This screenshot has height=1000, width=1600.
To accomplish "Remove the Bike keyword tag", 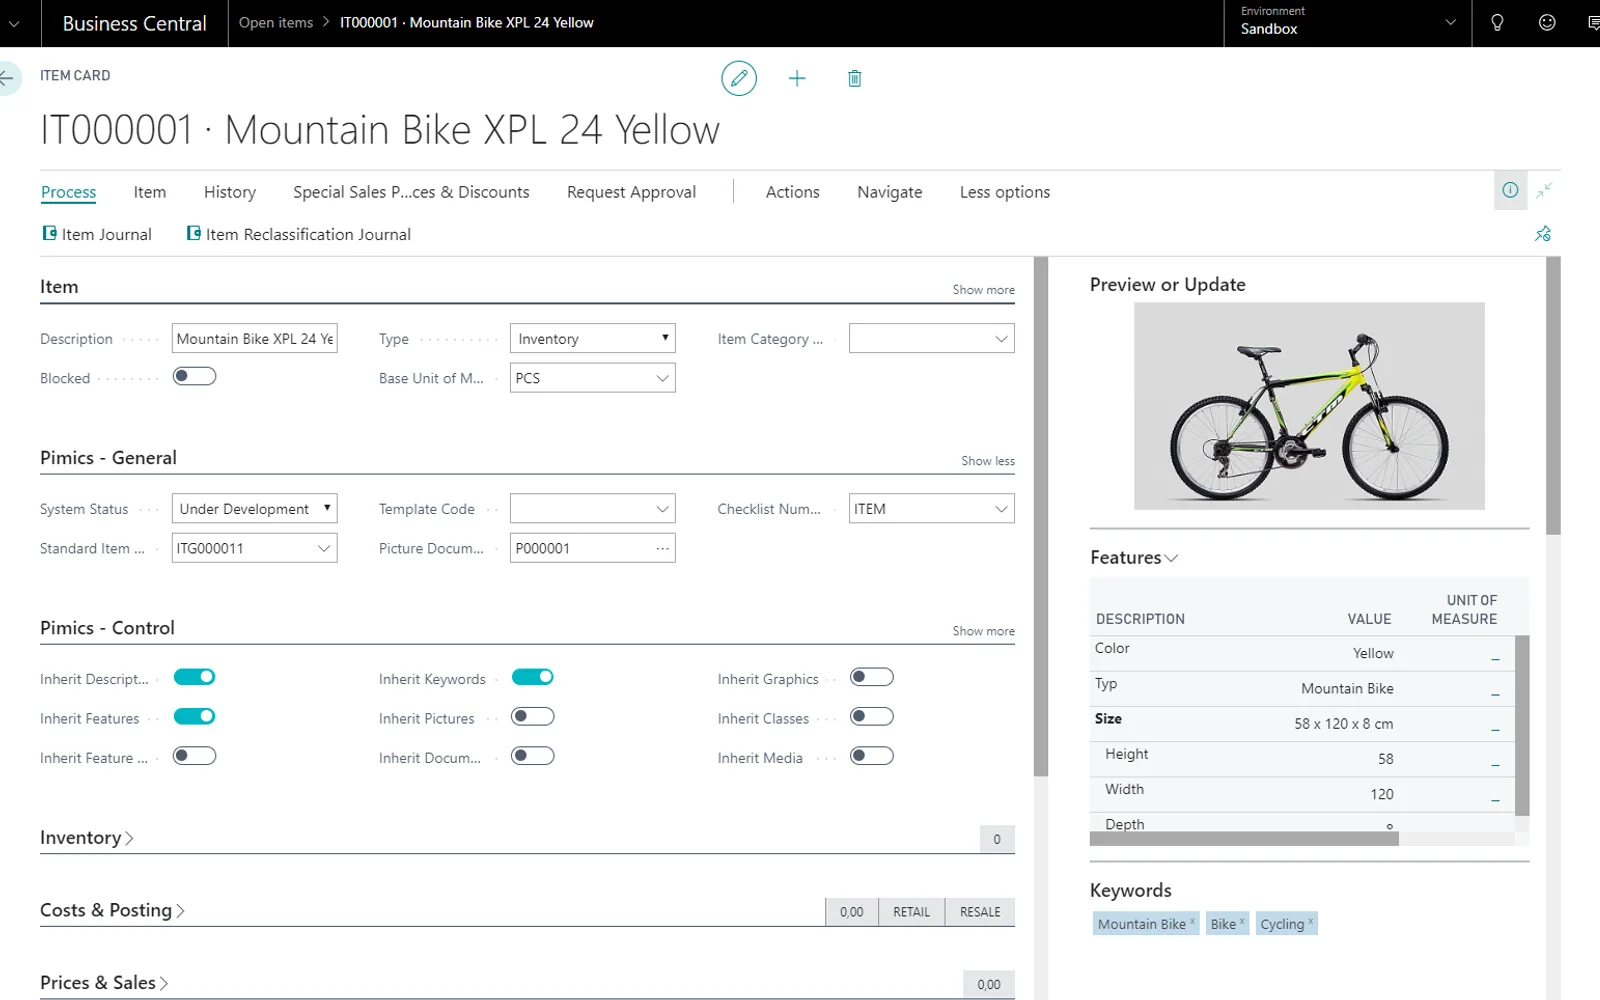I will pyautogui.click(x=1242, y=921).
